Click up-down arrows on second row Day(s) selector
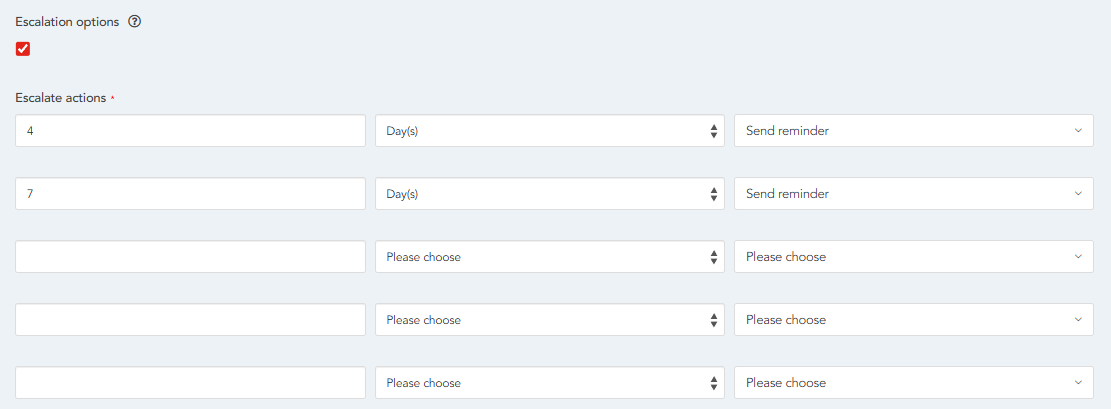This screenshot has width=1111, height=409. [713, 194]
